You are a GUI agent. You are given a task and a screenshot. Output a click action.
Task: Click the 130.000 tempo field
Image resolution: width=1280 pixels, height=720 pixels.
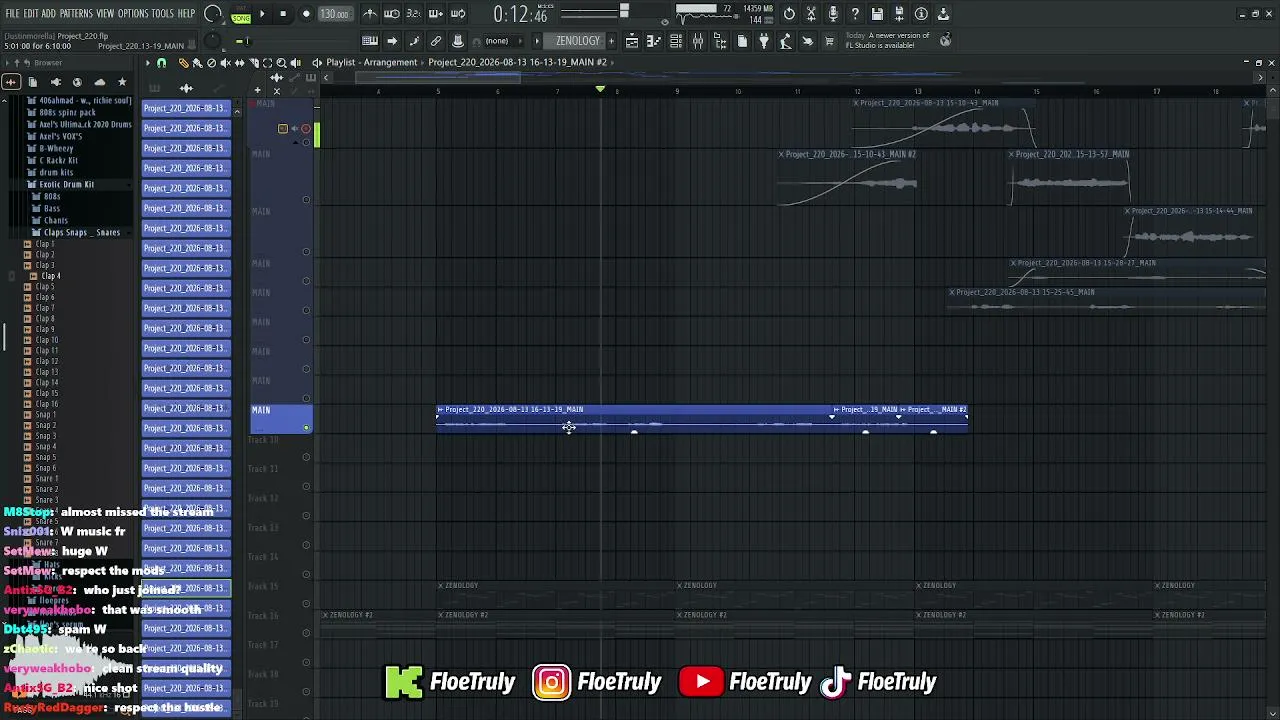pyautogui.click(x=334, y=14)
